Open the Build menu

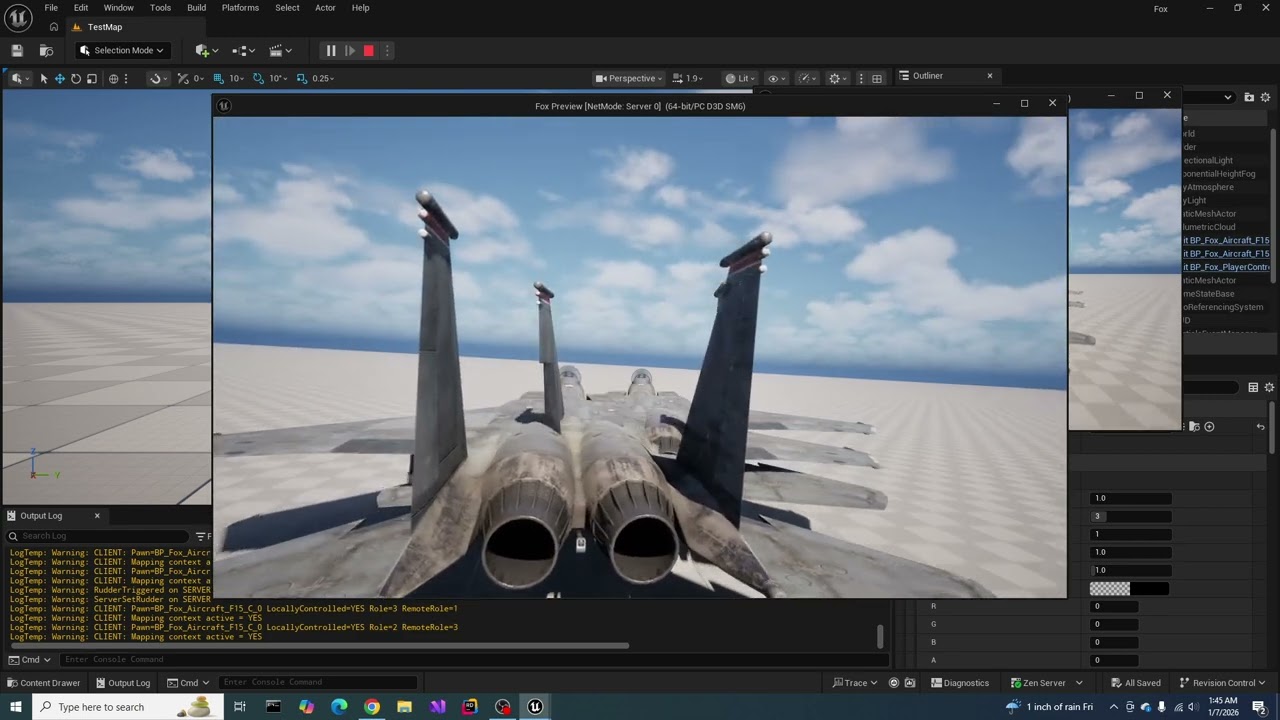[x=196, y=8]
